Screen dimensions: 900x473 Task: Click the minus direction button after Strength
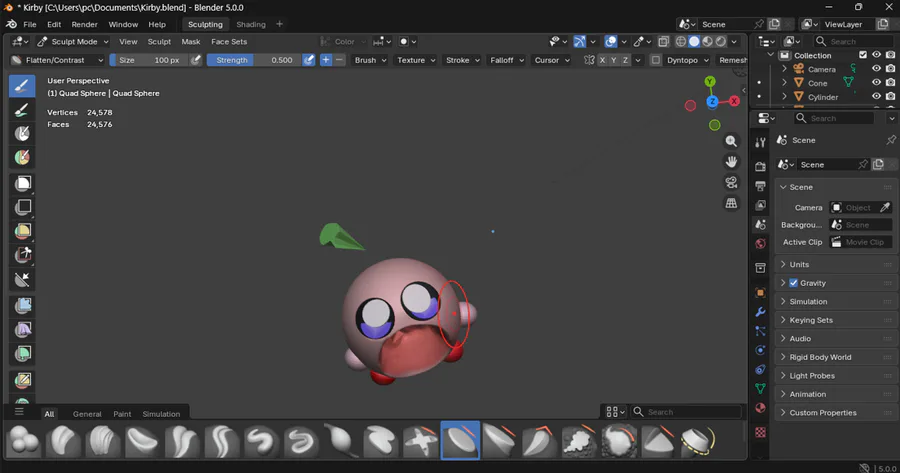click(339, 60)
